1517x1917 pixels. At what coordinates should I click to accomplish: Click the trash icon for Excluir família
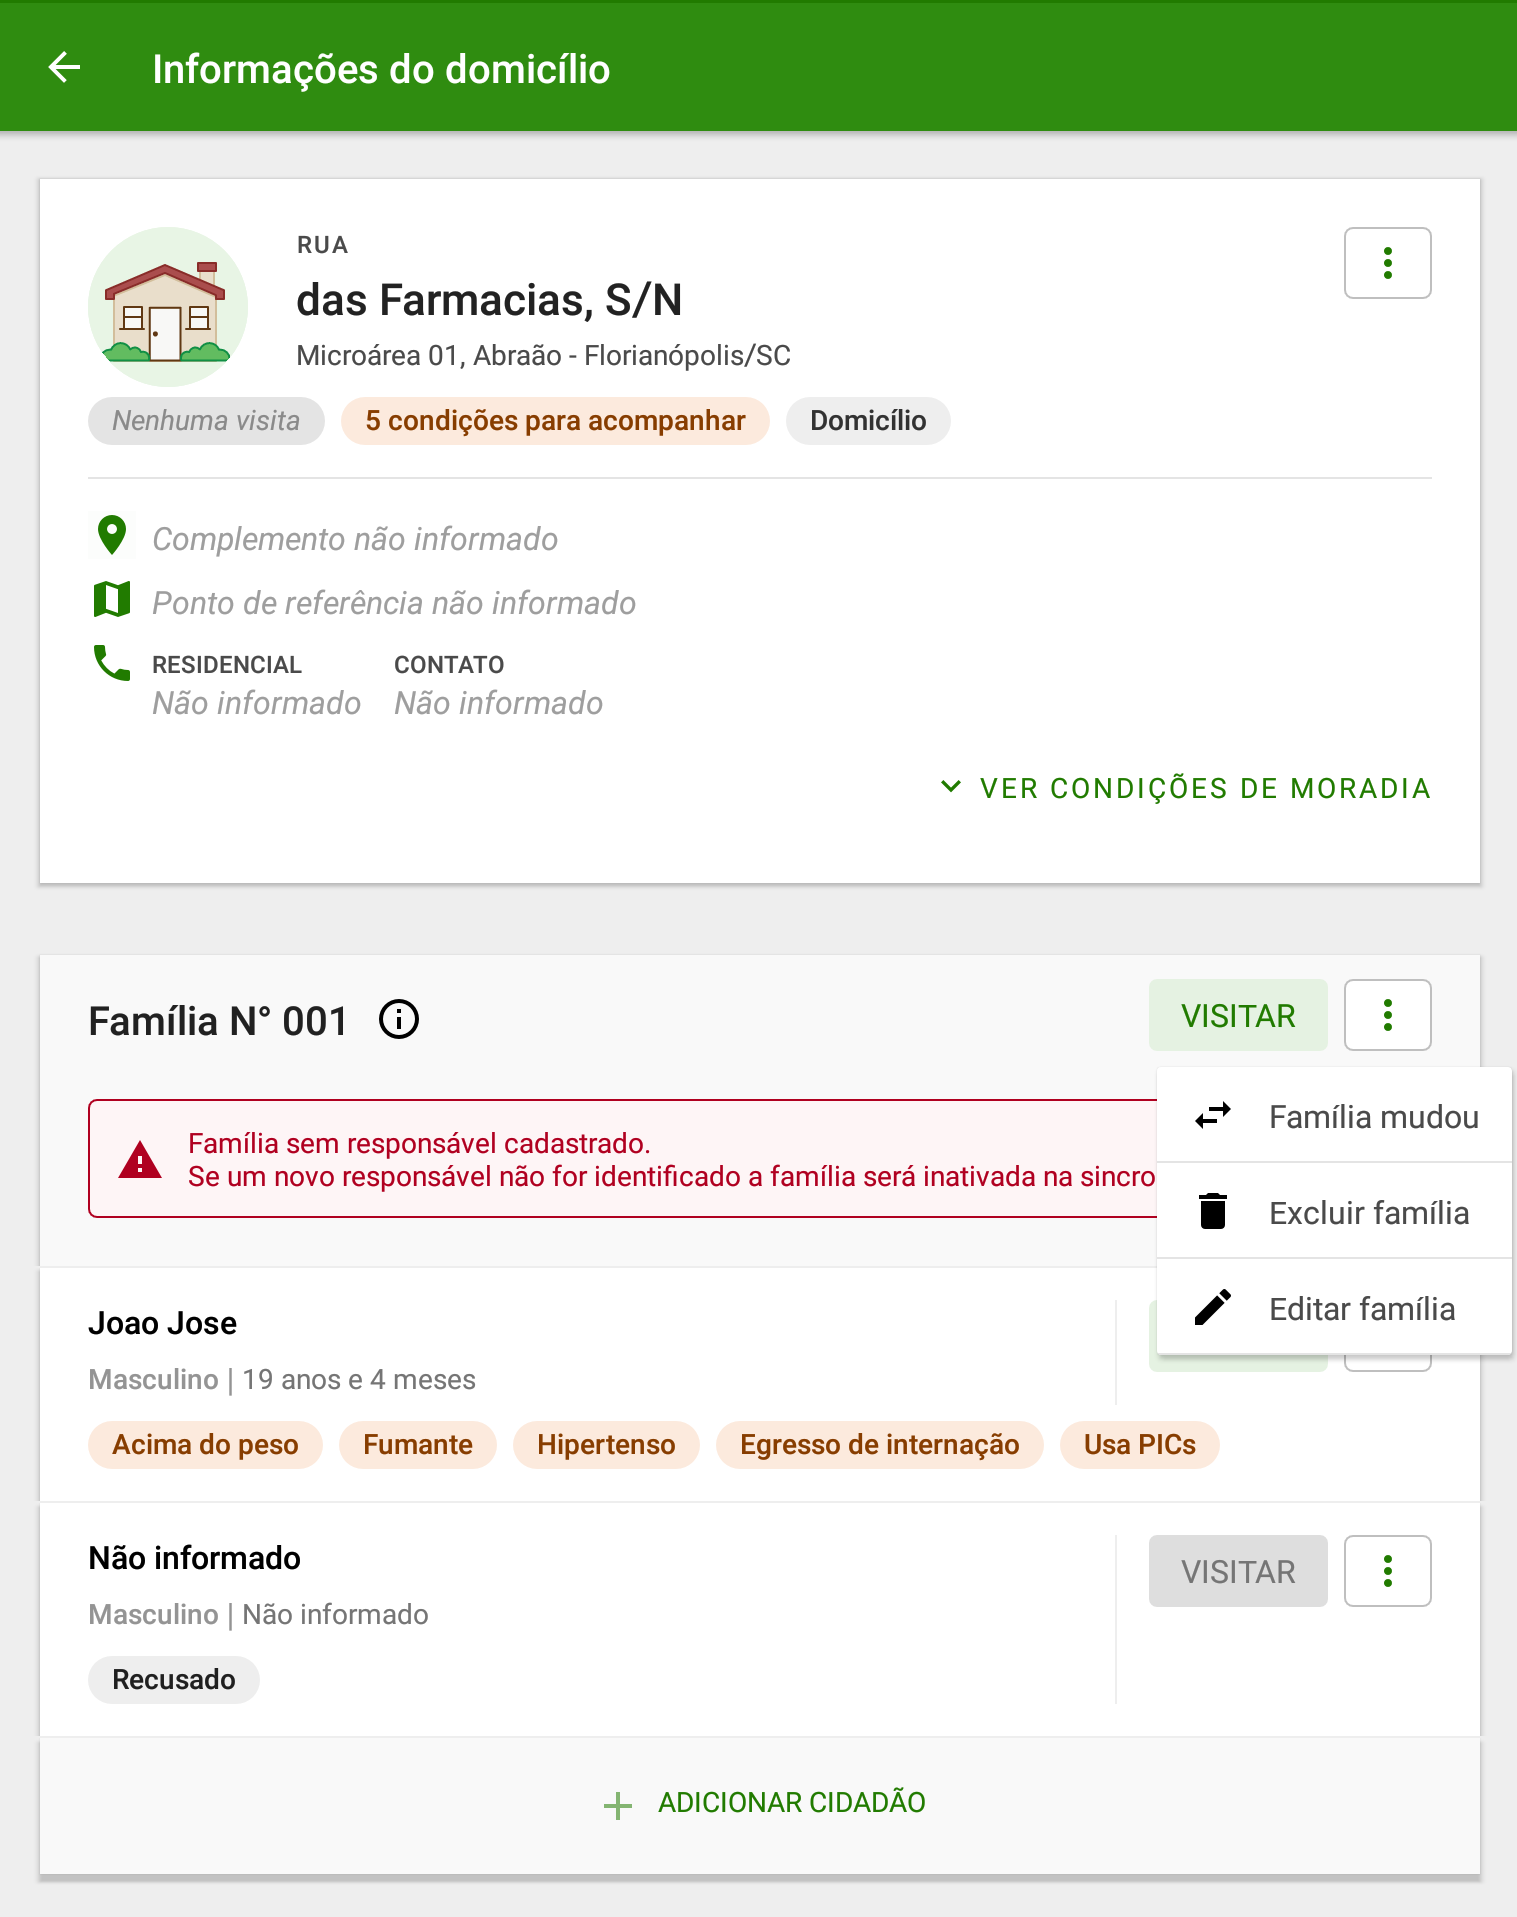(x=1213, y=1211)
